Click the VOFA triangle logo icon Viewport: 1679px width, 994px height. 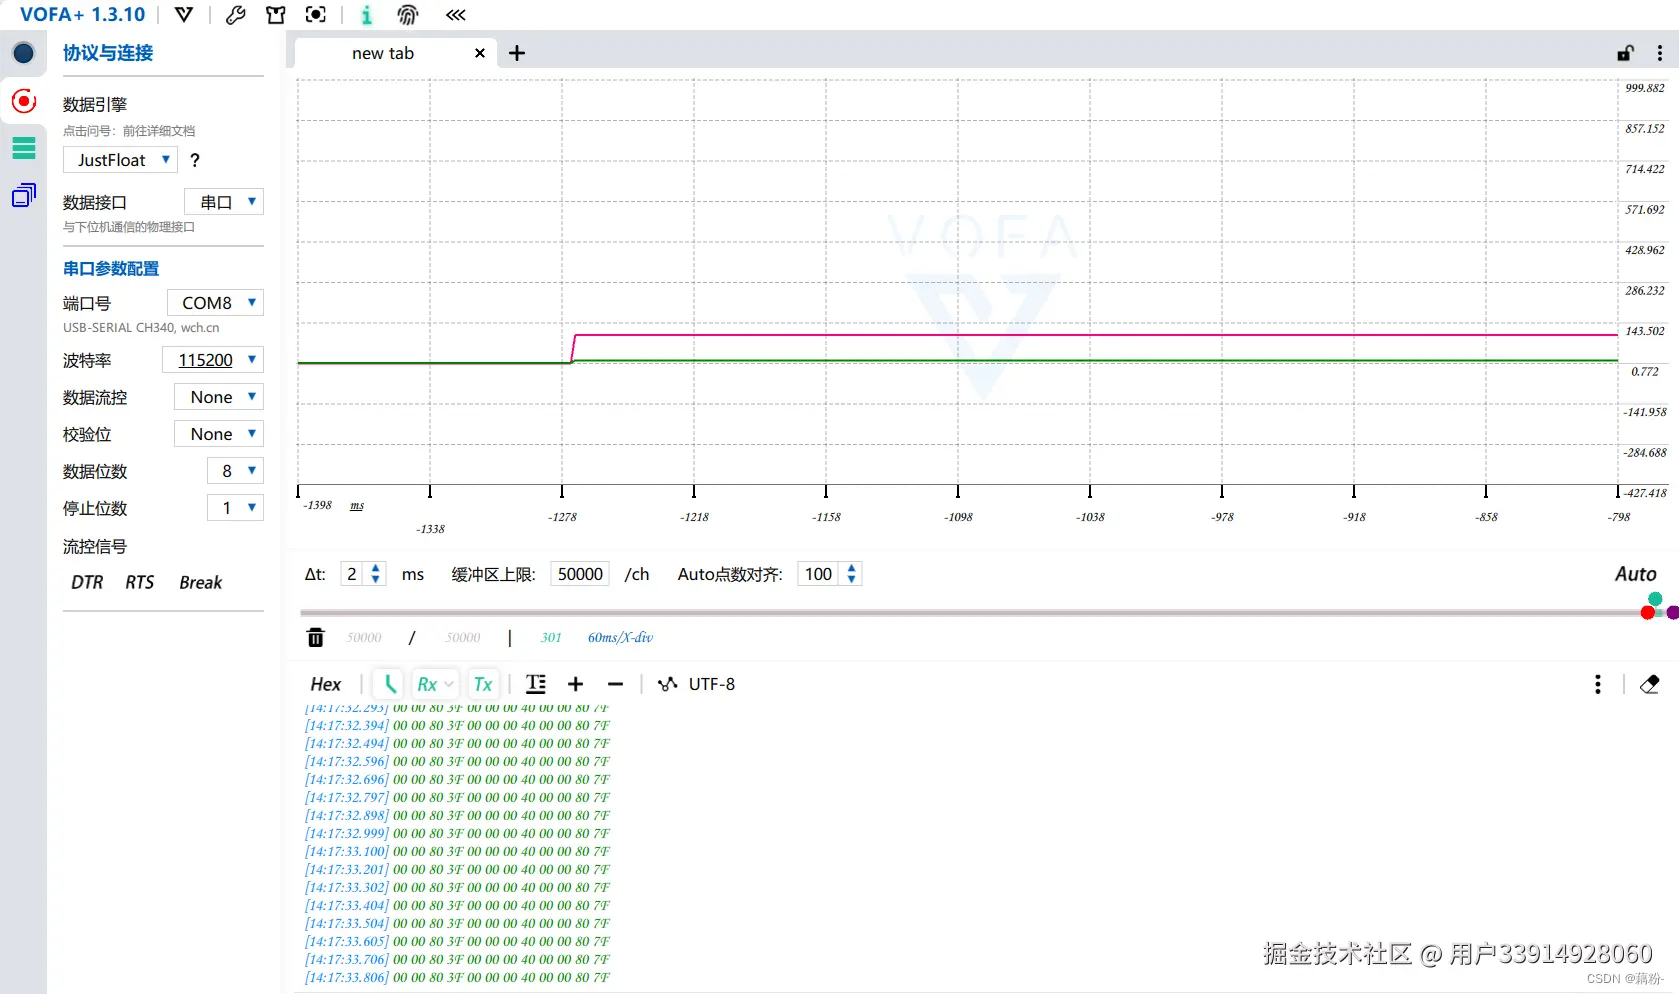coord(184,15)
